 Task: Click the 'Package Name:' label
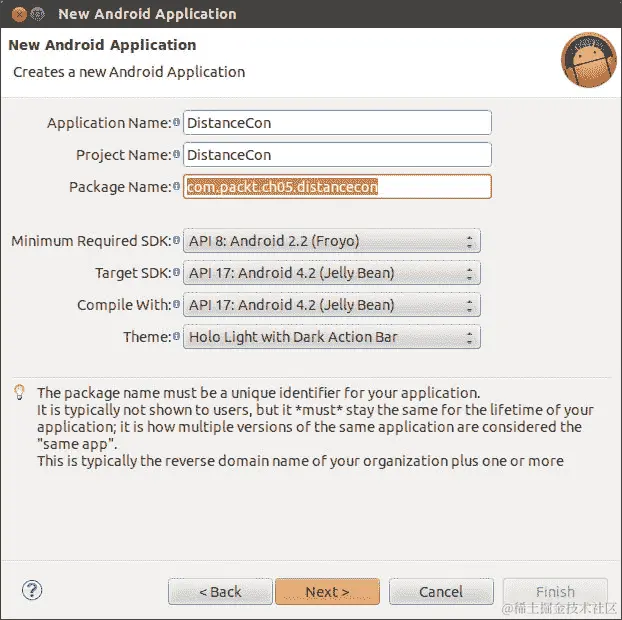pos(121,187)
